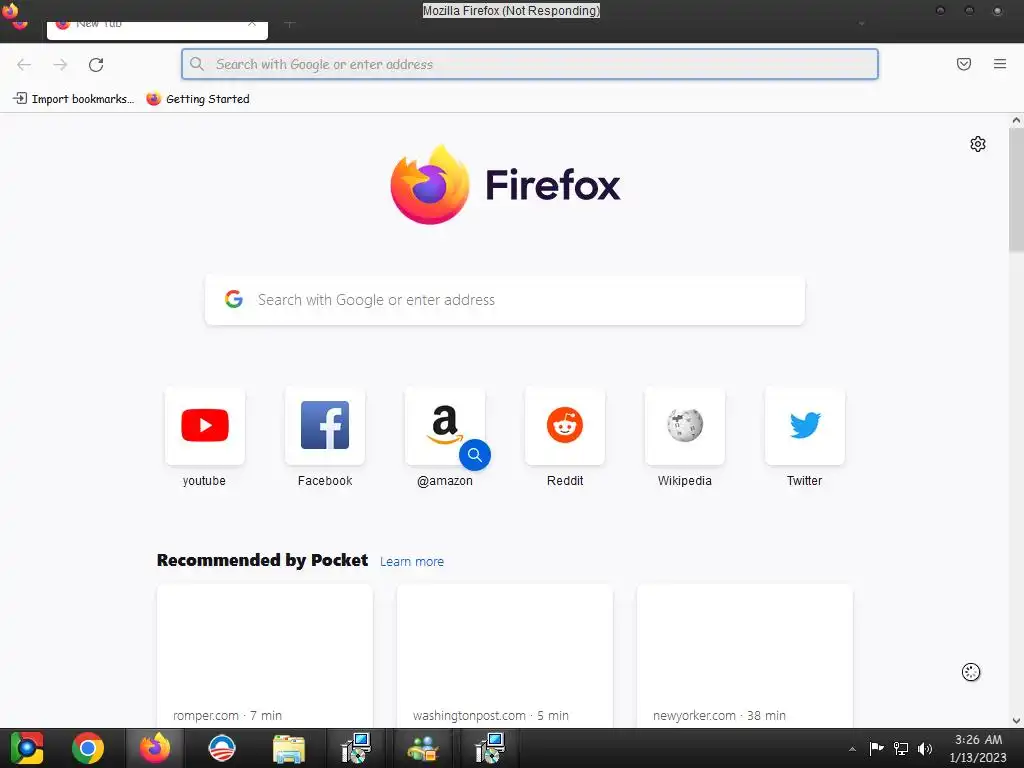The image size is (1024, 768).
Task: Click the round dotted icon near the bottom right
Action: pos(970,672)
